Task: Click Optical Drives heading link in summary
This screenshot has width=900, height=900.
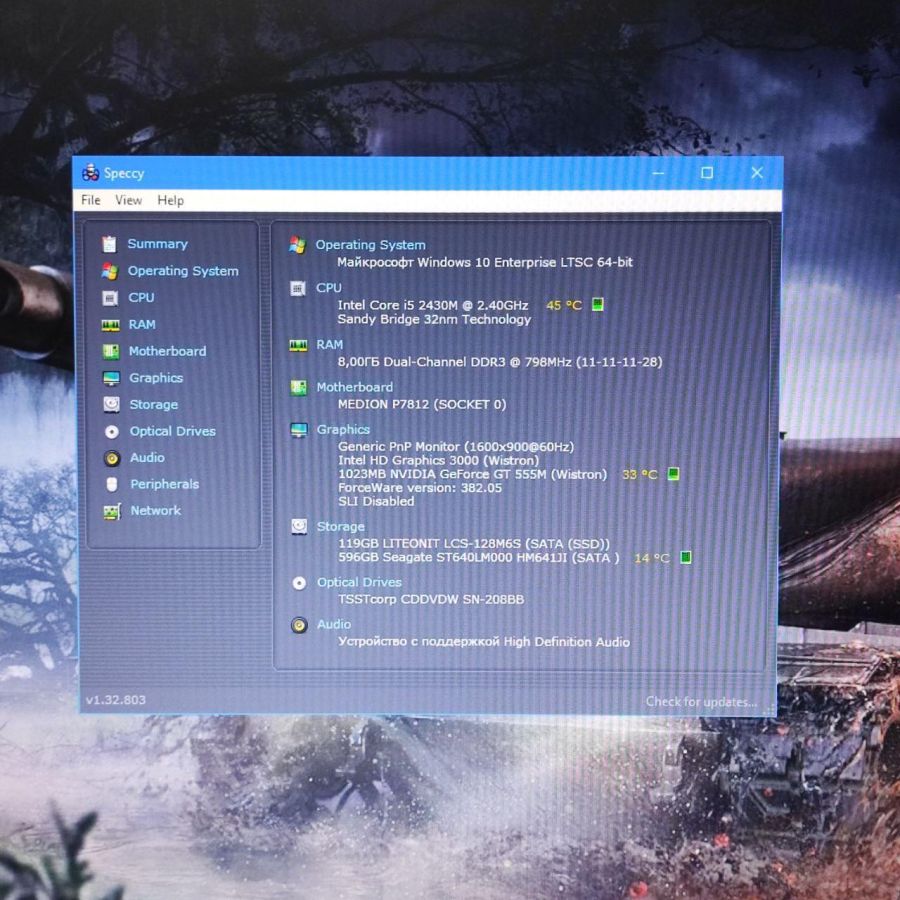Action: [x=359, y=582]
